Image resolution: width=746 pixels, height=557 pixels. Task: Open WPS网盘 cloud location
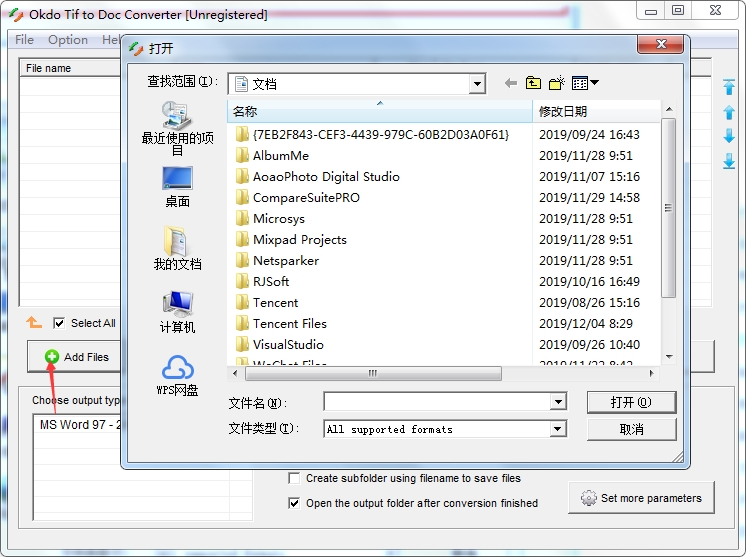point(177,376)
